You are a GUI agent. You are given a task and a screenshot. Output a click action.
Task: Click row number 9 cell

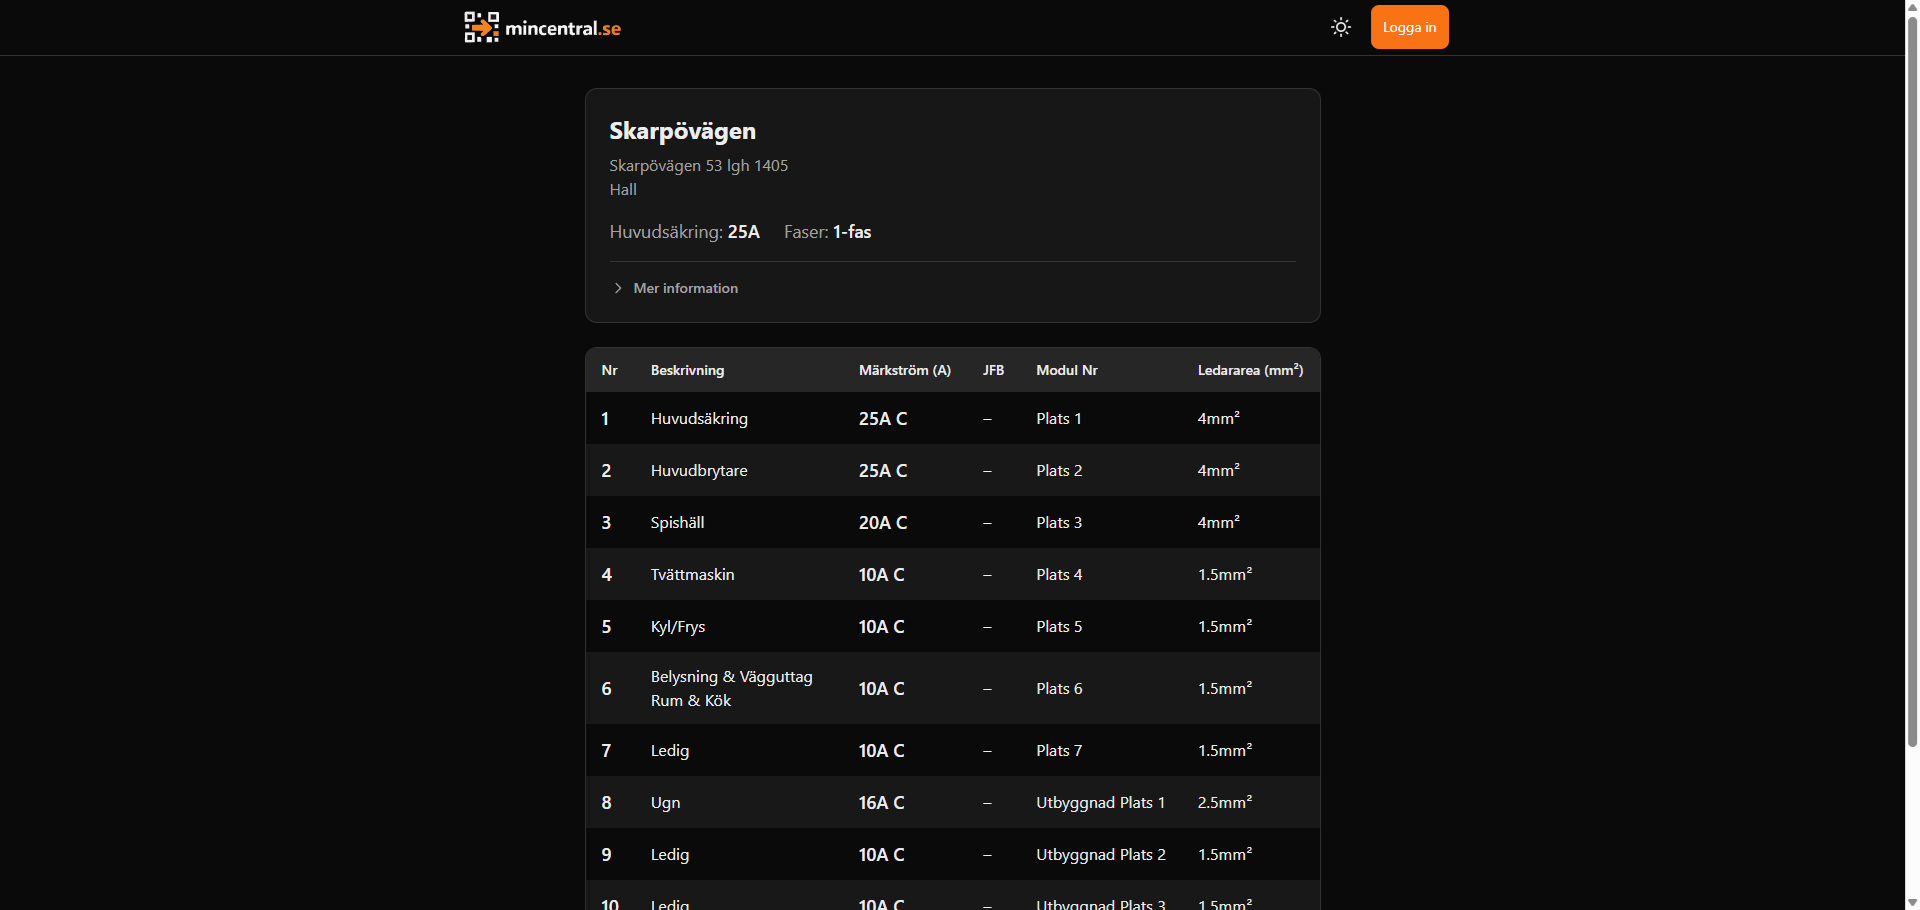point(606,855)
